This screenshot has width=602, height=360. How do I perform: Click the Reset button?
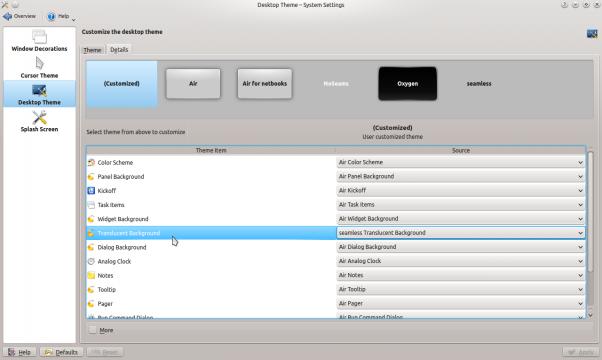pos(105,352)
